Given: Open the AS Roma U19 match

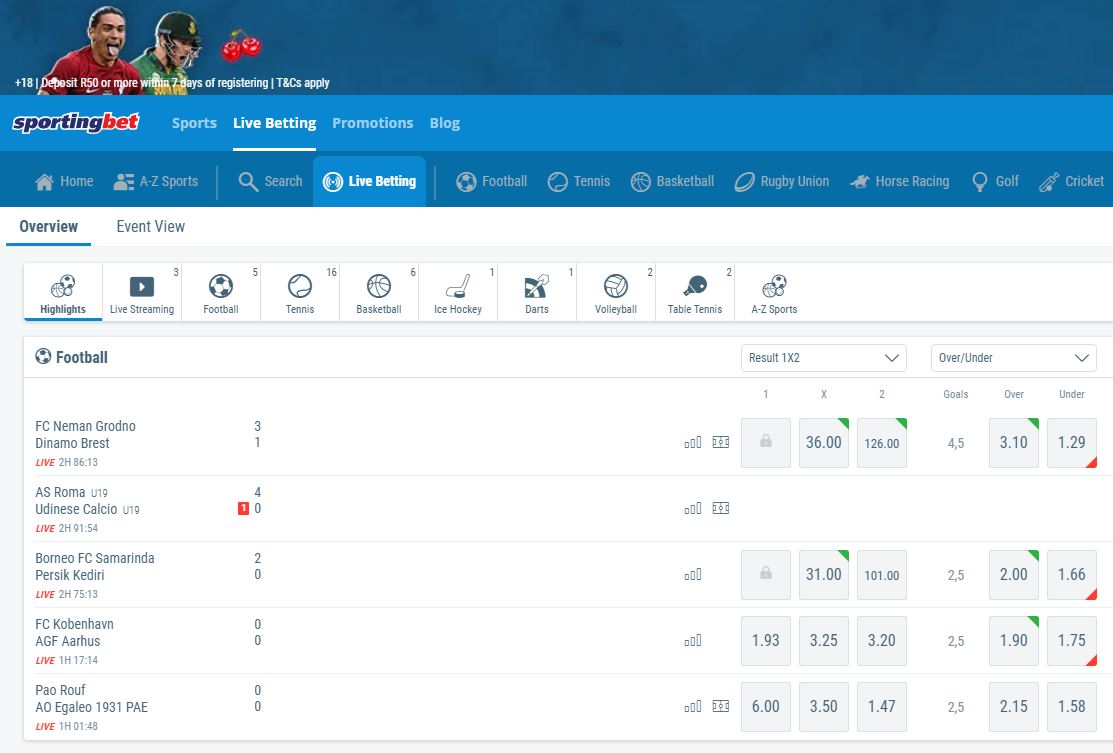Looking at the screenshot, I should click(87, 500).
